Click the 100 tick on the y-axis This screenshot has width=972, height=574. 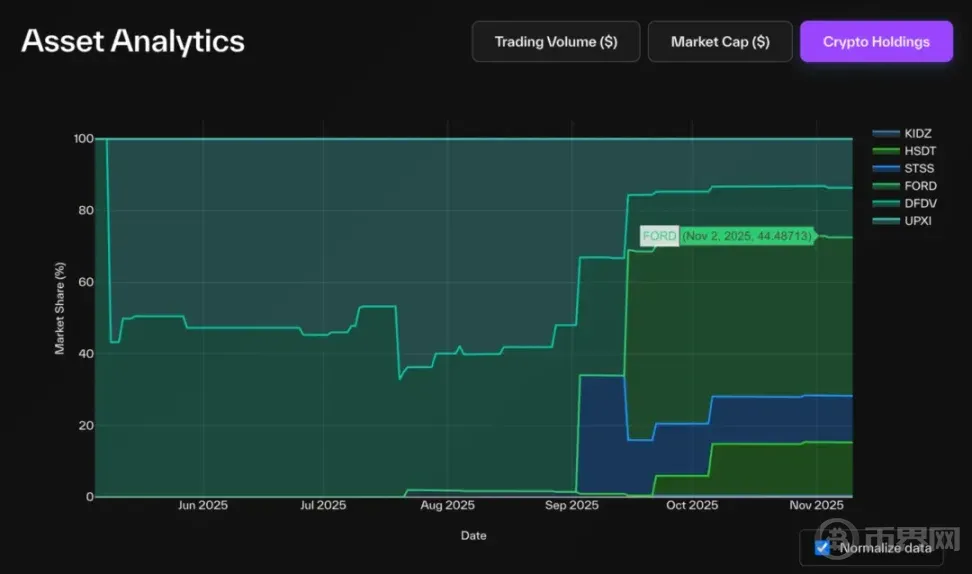pyautogui.click(x=84, y=139)
